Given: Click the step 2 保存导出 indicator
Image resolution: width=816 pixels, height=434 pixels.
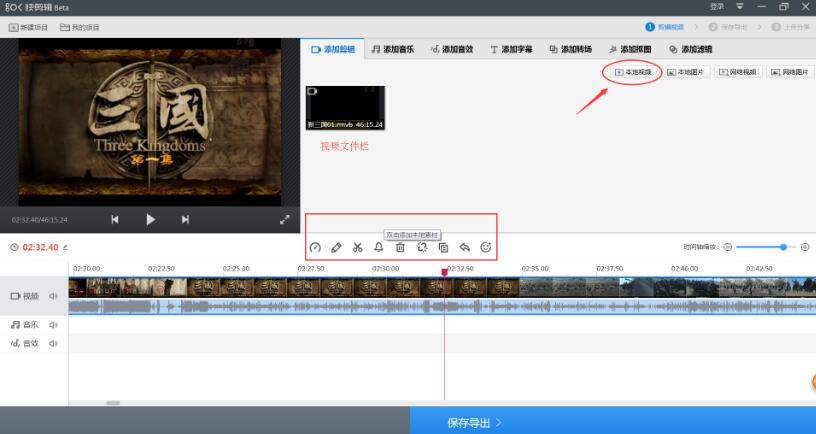Looking at the screenshot, I should pyautogui.click(x=728, y=27).
